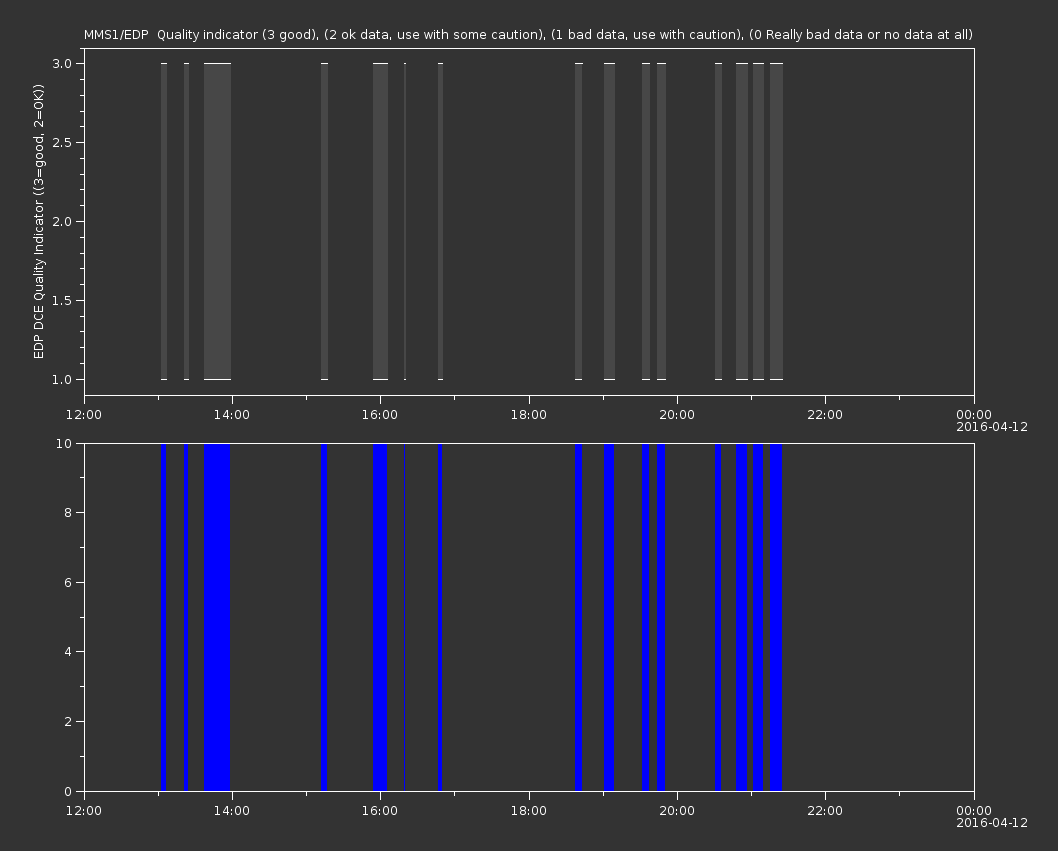Click the blue bar near 16:48

(440, 617)
